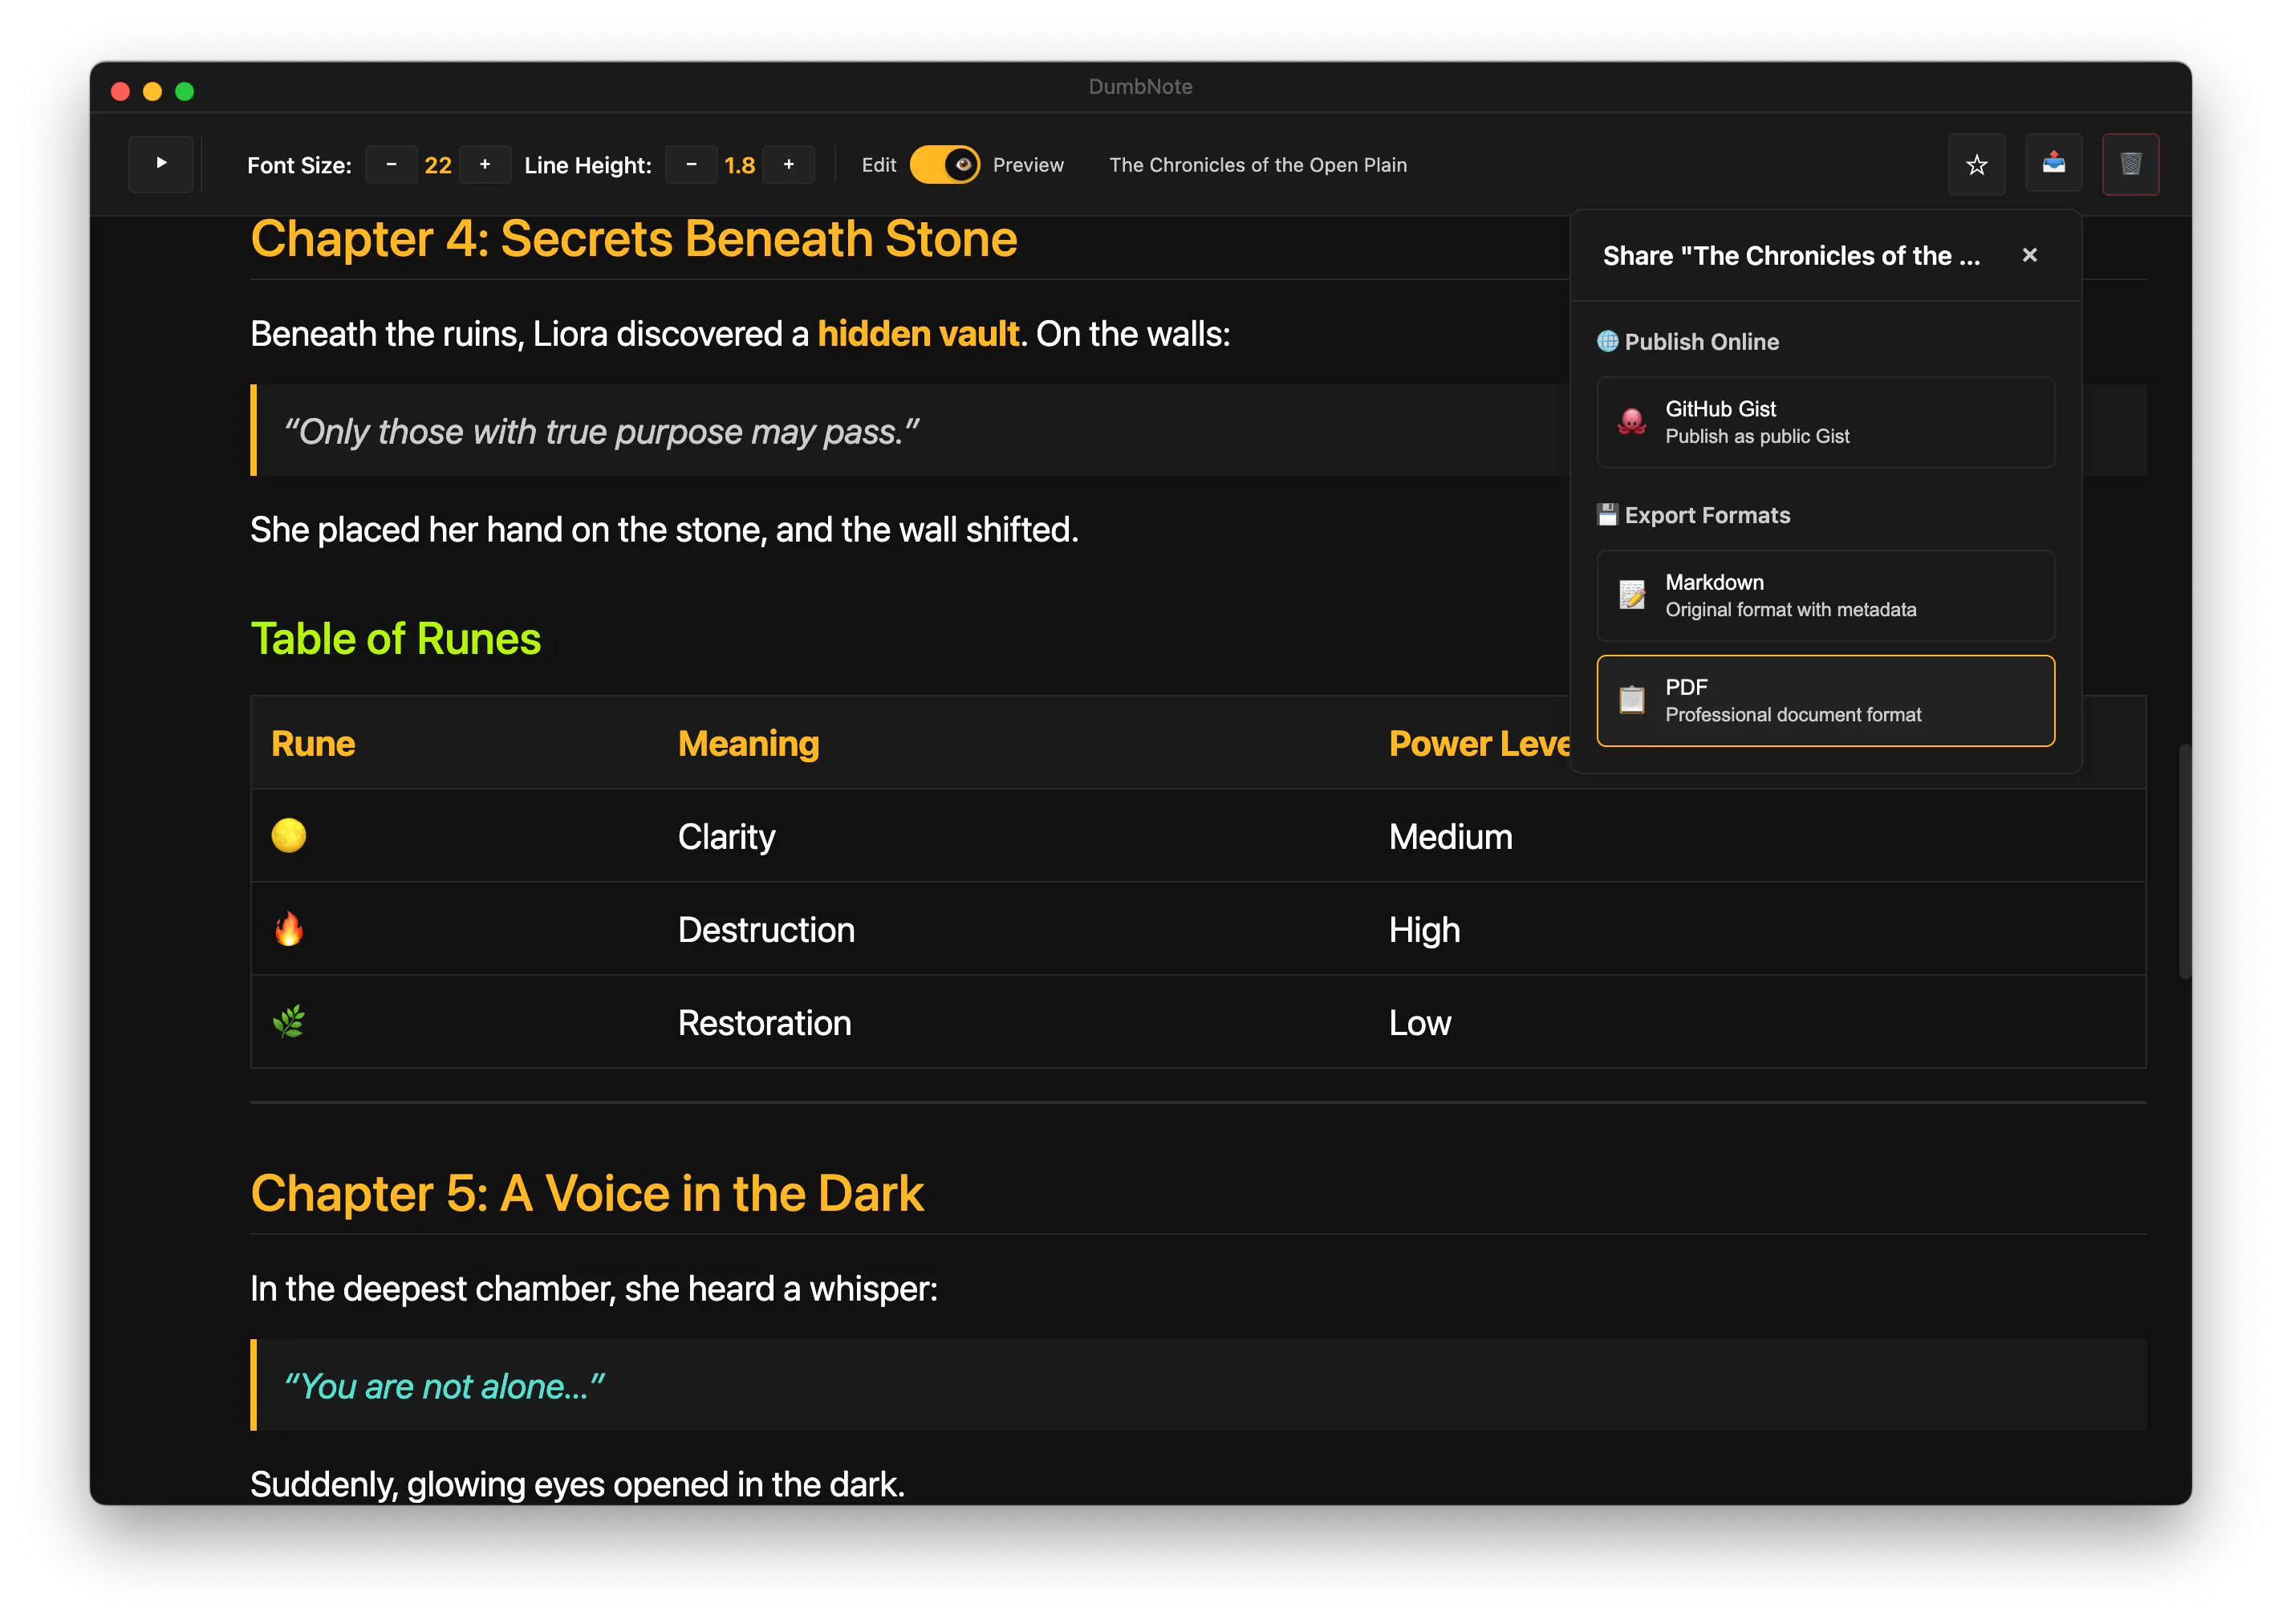This screenshot has width=2282, height=1624.
Task: Click the sidebar play arrow button
Action: click(161, 164)
